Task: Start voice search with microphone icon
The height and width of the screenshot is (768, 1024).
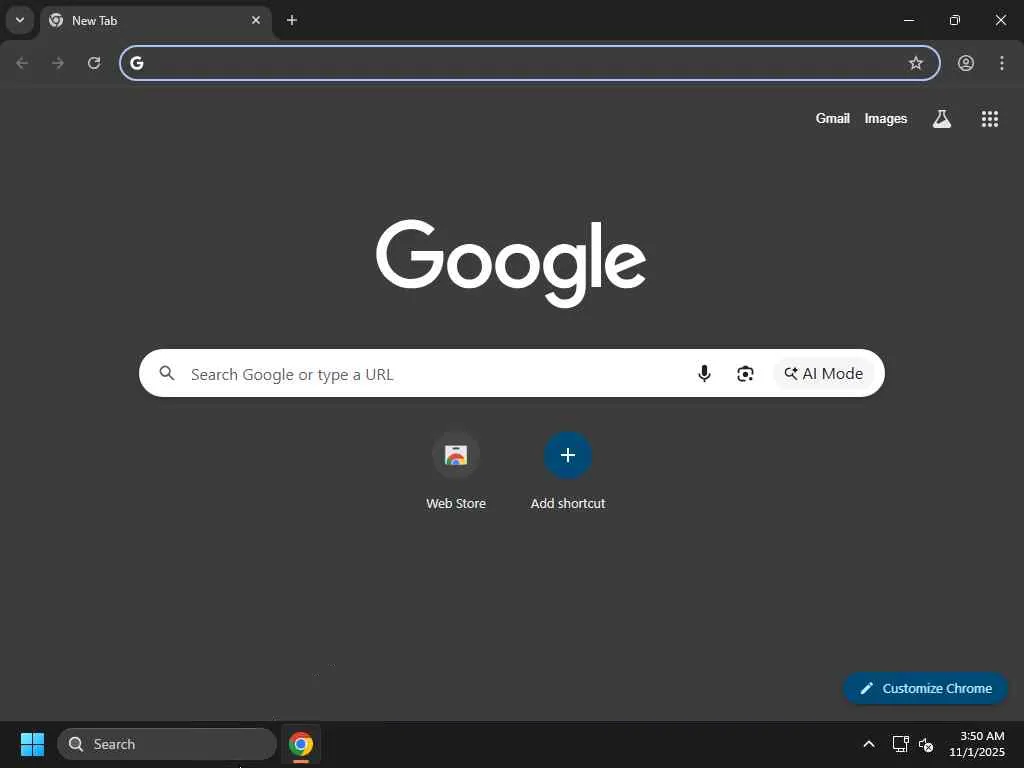Action: click(704, 374)
